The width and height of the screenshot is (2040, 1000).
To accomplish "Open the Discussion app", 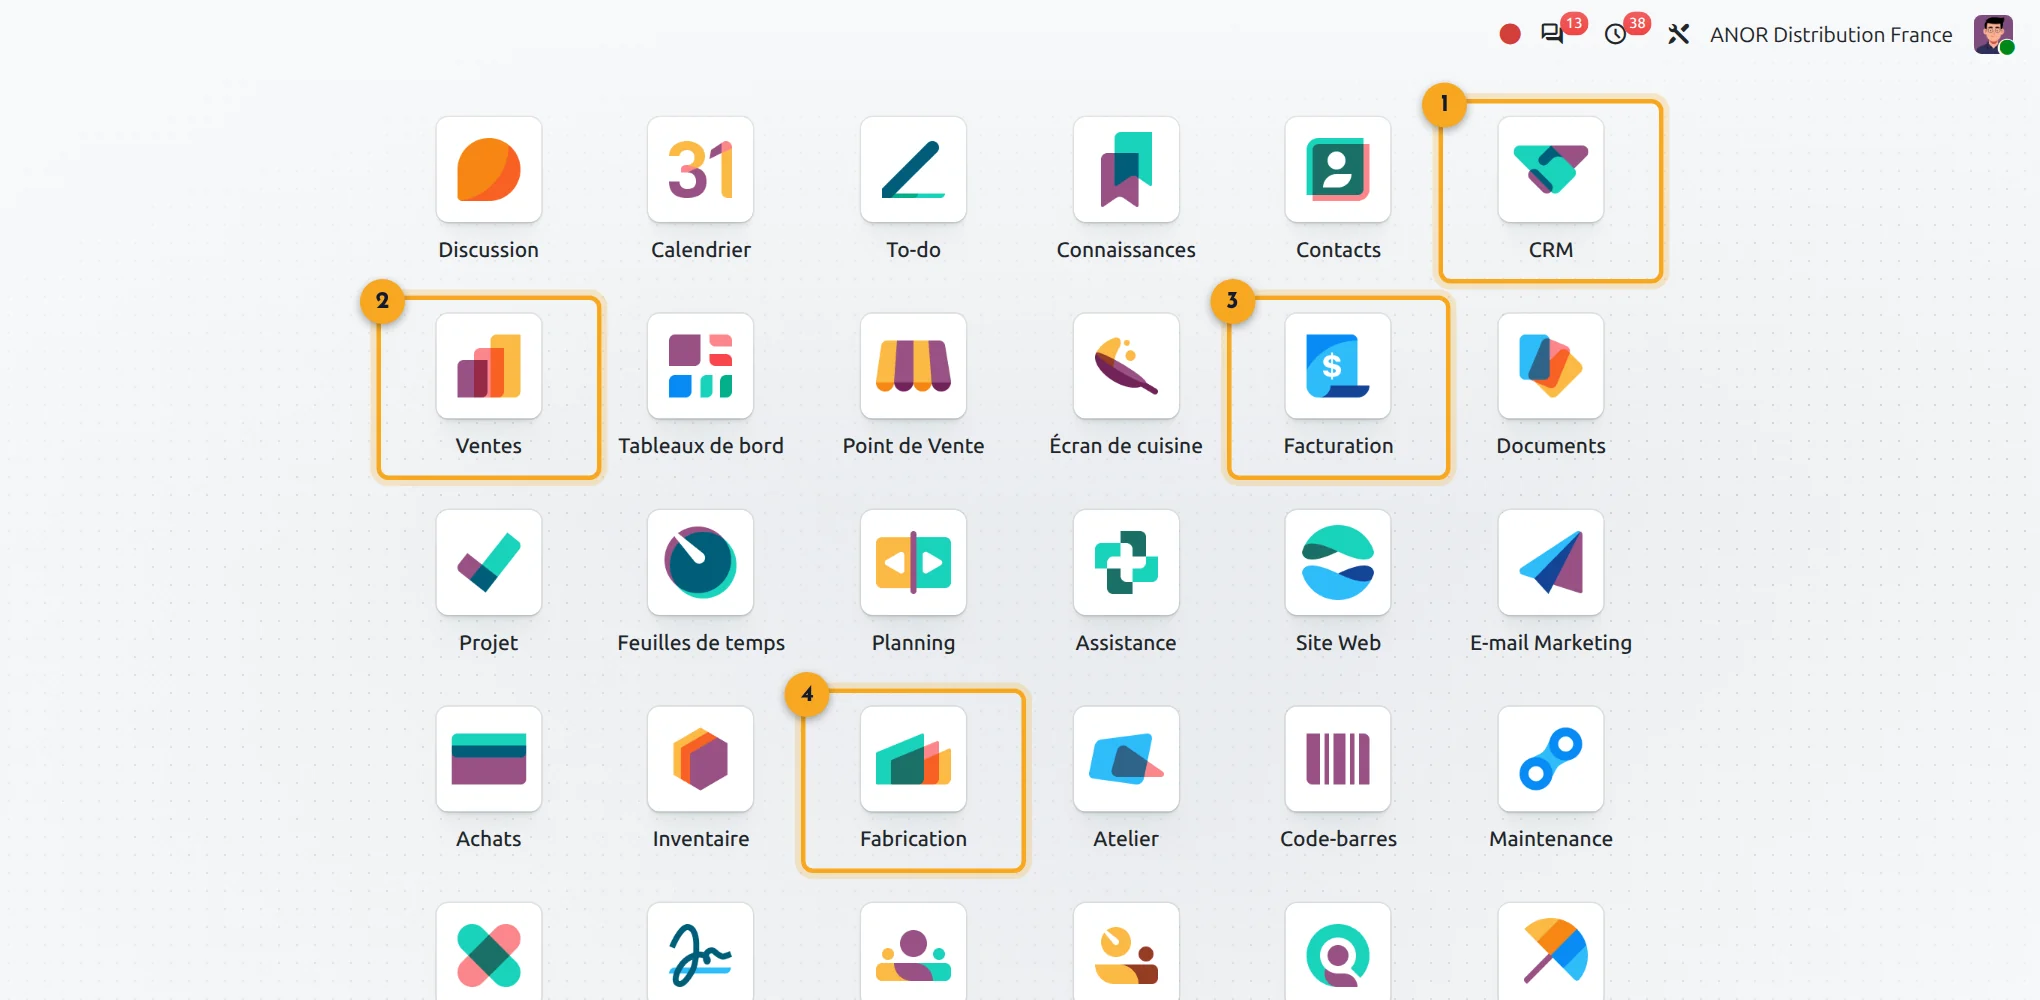I will coord(488,170).
